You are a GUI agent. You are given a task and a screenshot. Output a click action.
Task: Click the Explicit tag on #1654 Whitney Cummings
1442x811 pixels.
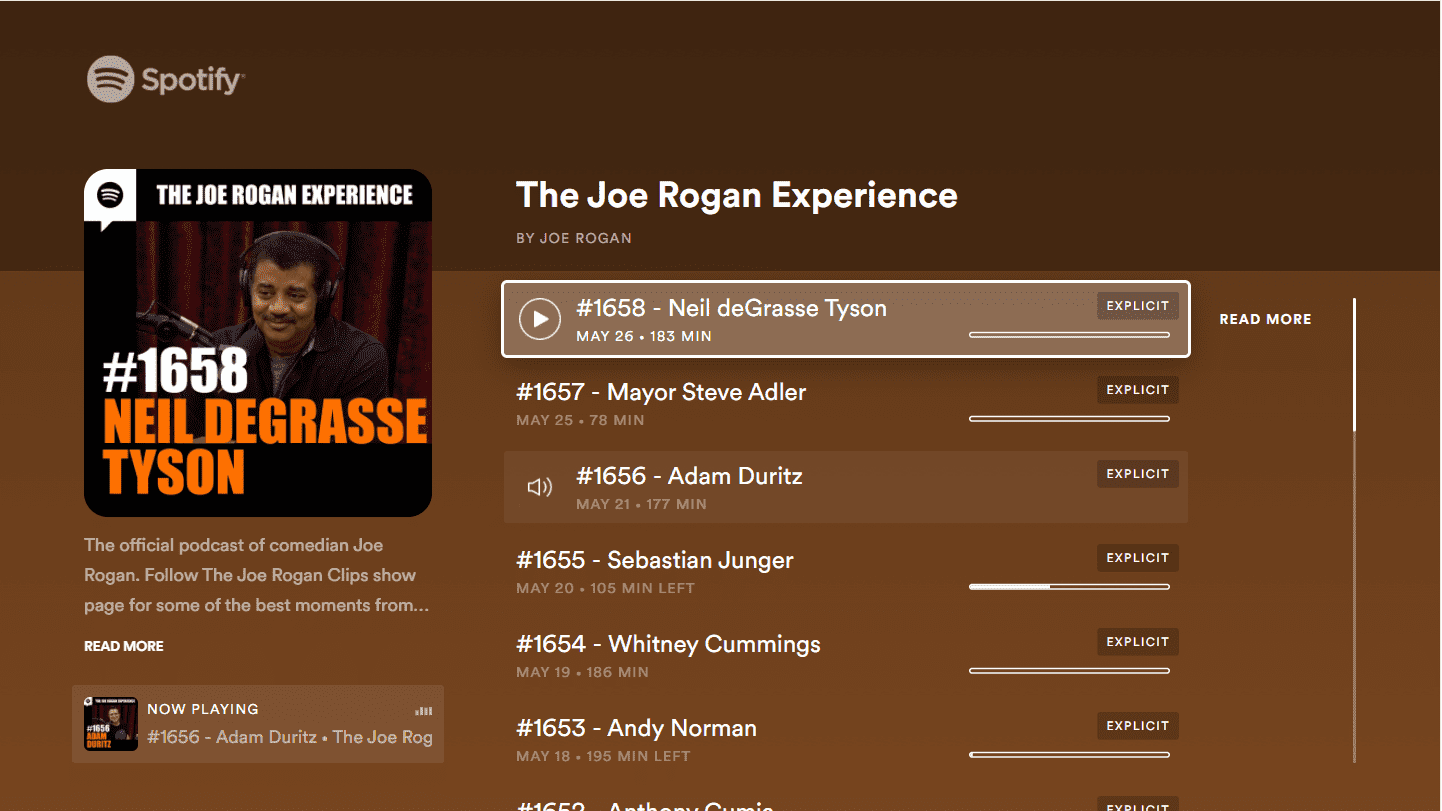click(1137, 642)
